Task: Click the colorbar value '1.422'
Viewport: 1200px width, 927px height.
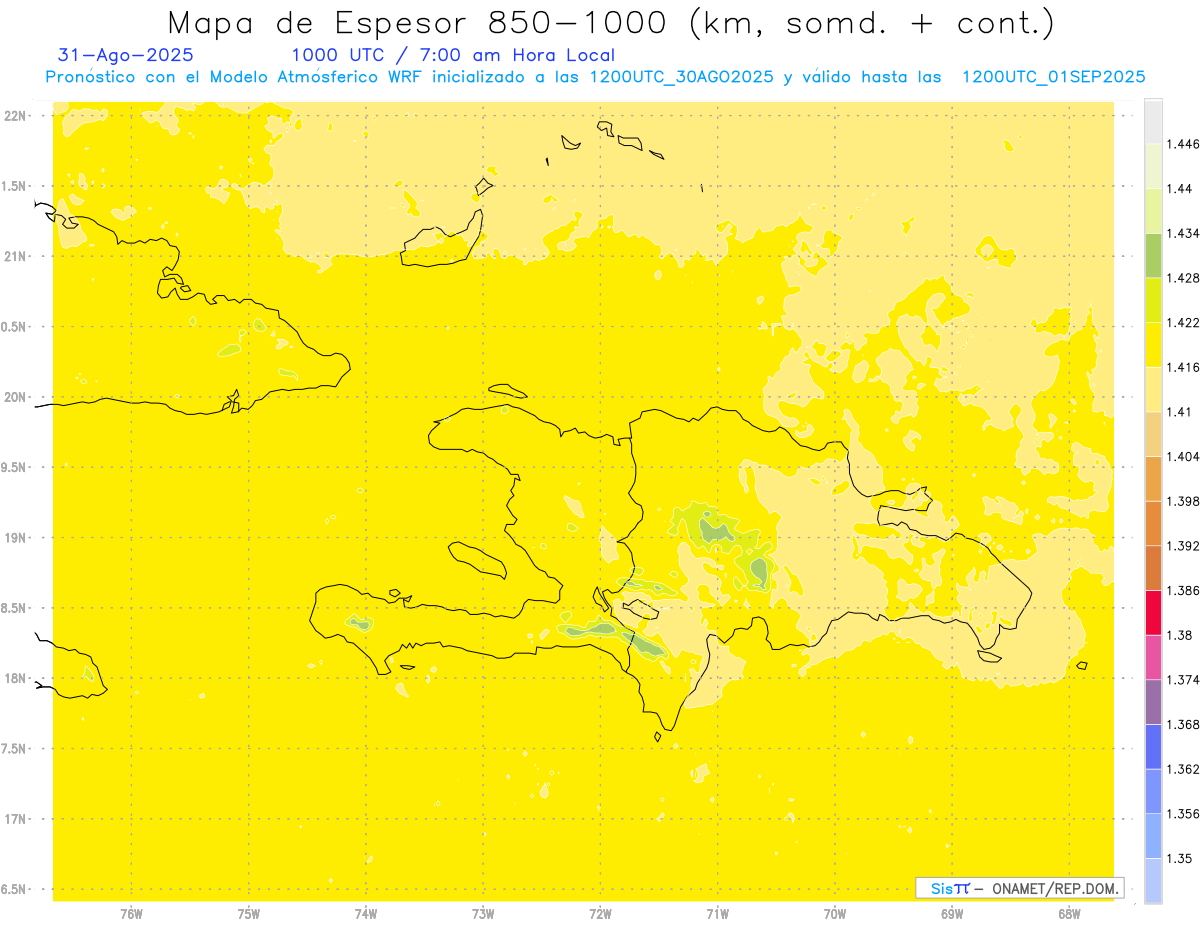Action: [x=1183, y=322]
